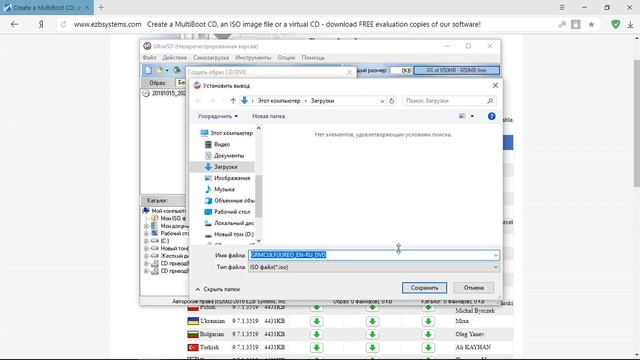This screenshot has height=360, width=640.
Task: Expand the address path history dropdown
Action: pyautogui.click(x=382, y=101)
